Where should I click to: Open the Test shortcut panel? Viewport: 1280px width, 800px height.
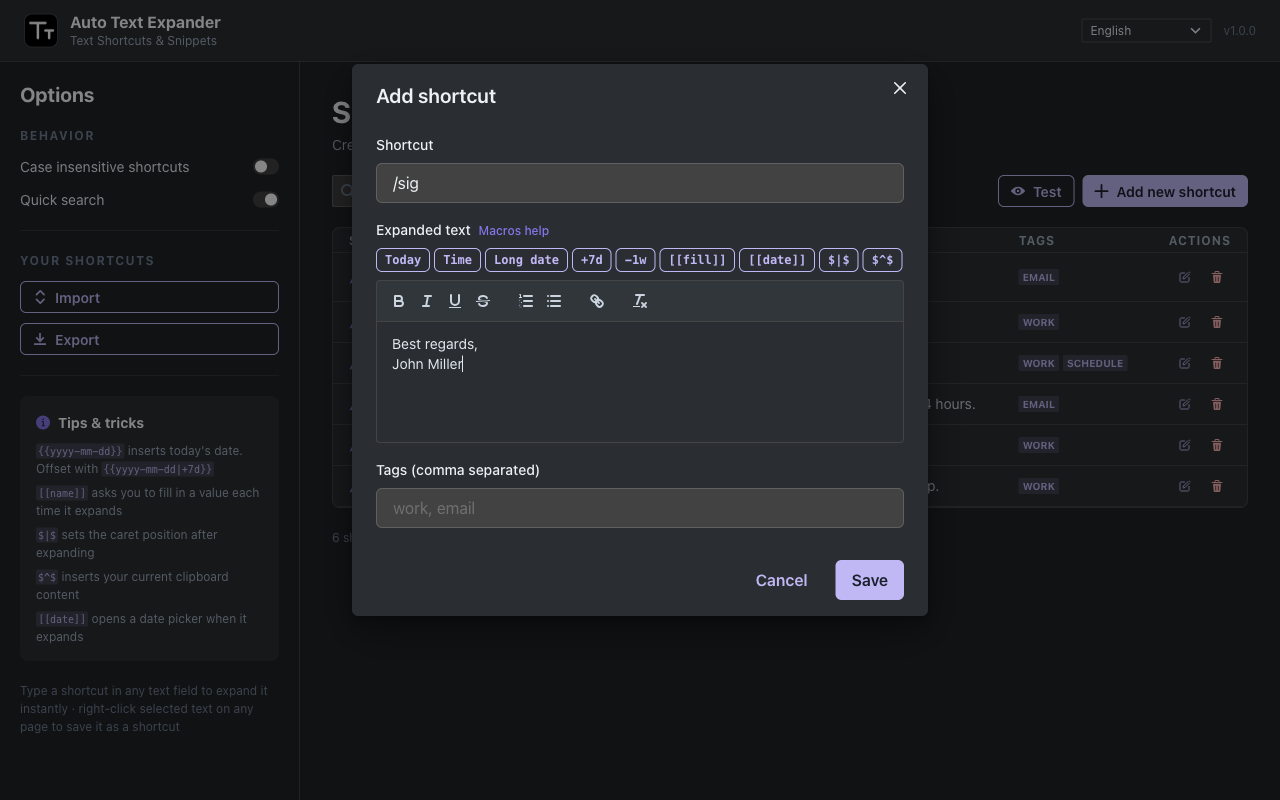coord(1036,191)
